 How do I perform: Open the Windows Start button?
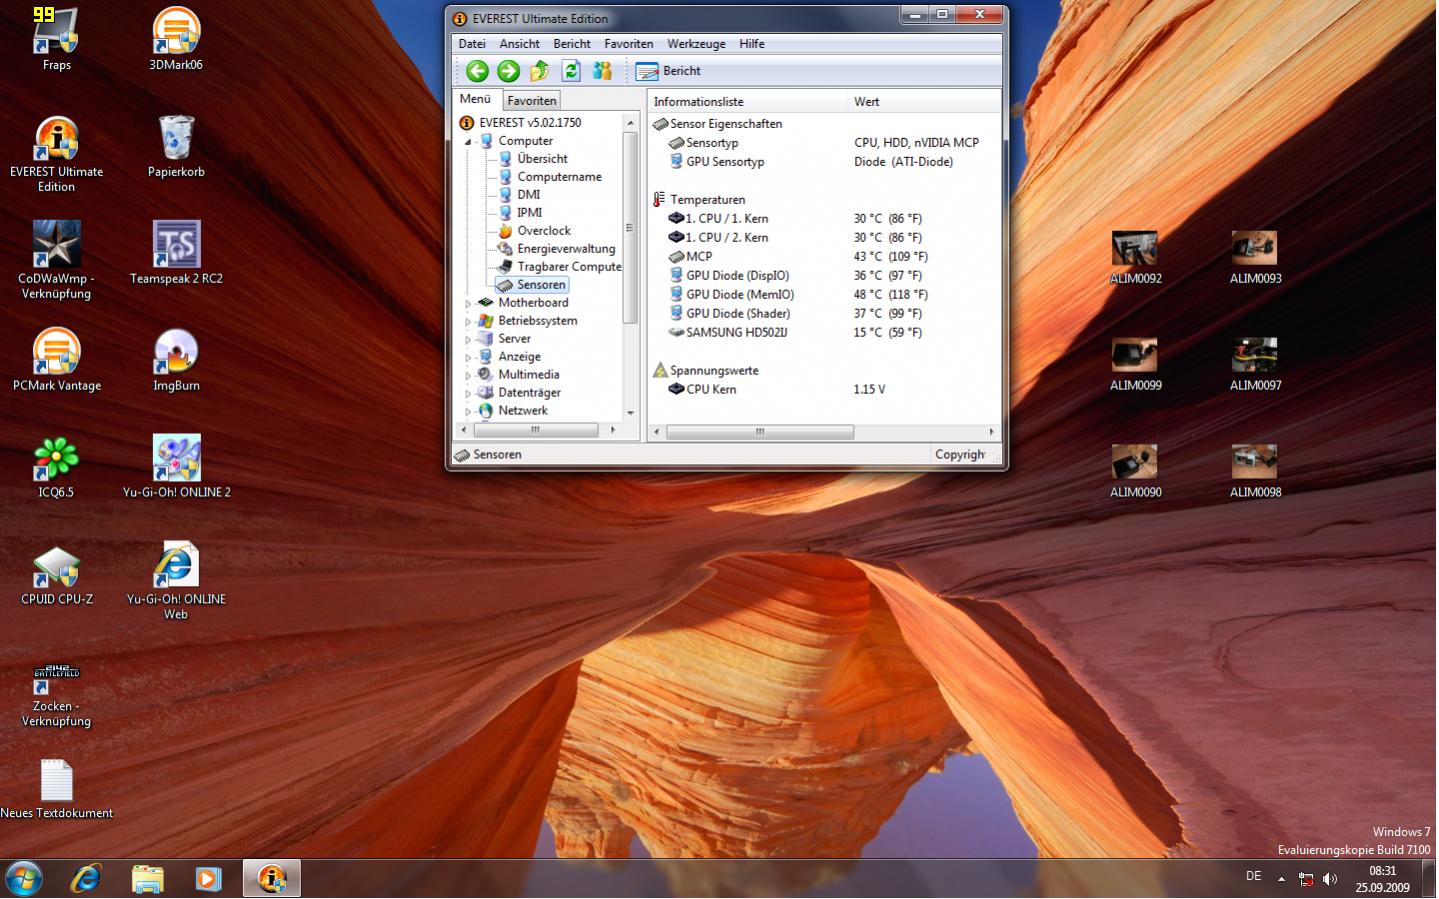pyautogui.click(x=24, y=879)
